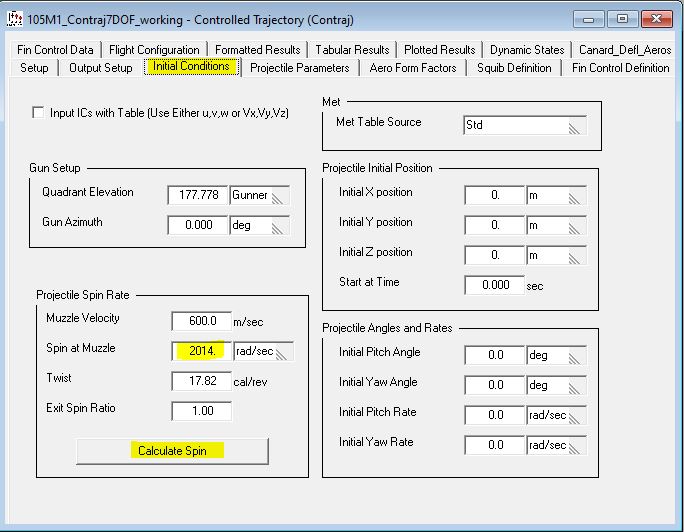Click the Start at Time field
The image size is (684, 532).
pos(494,286)
